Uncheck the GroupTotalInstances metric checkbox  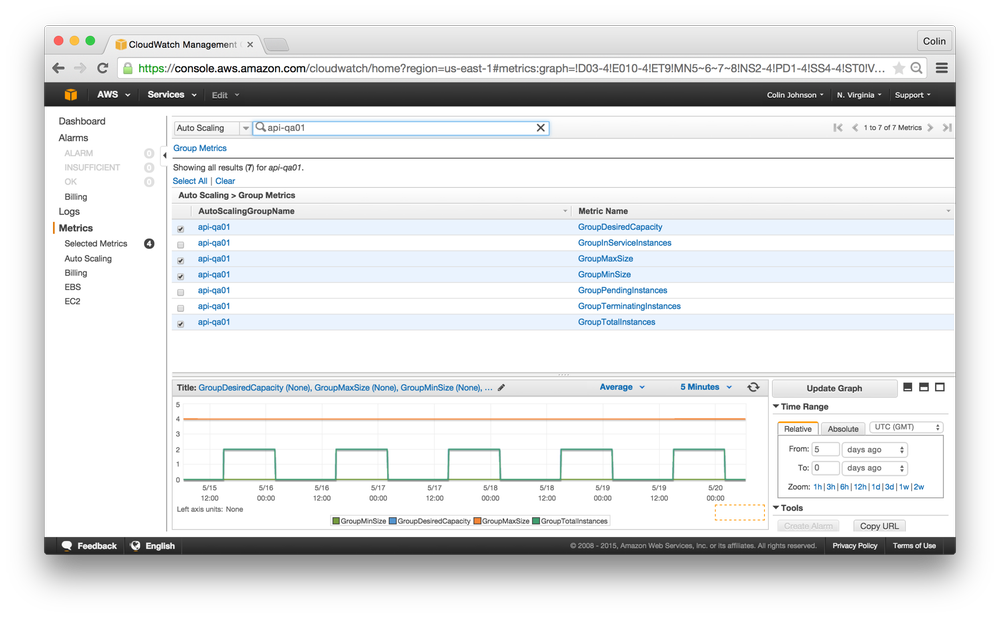(180, 324)
